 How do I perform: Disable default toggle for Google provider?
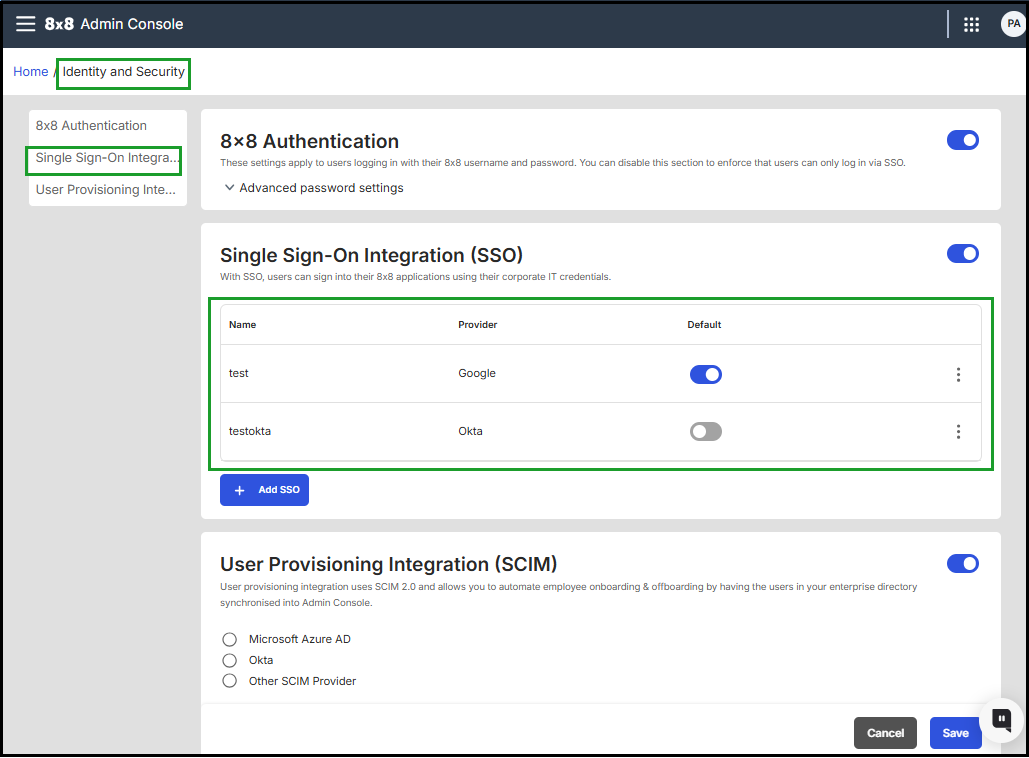coord(705,374)
